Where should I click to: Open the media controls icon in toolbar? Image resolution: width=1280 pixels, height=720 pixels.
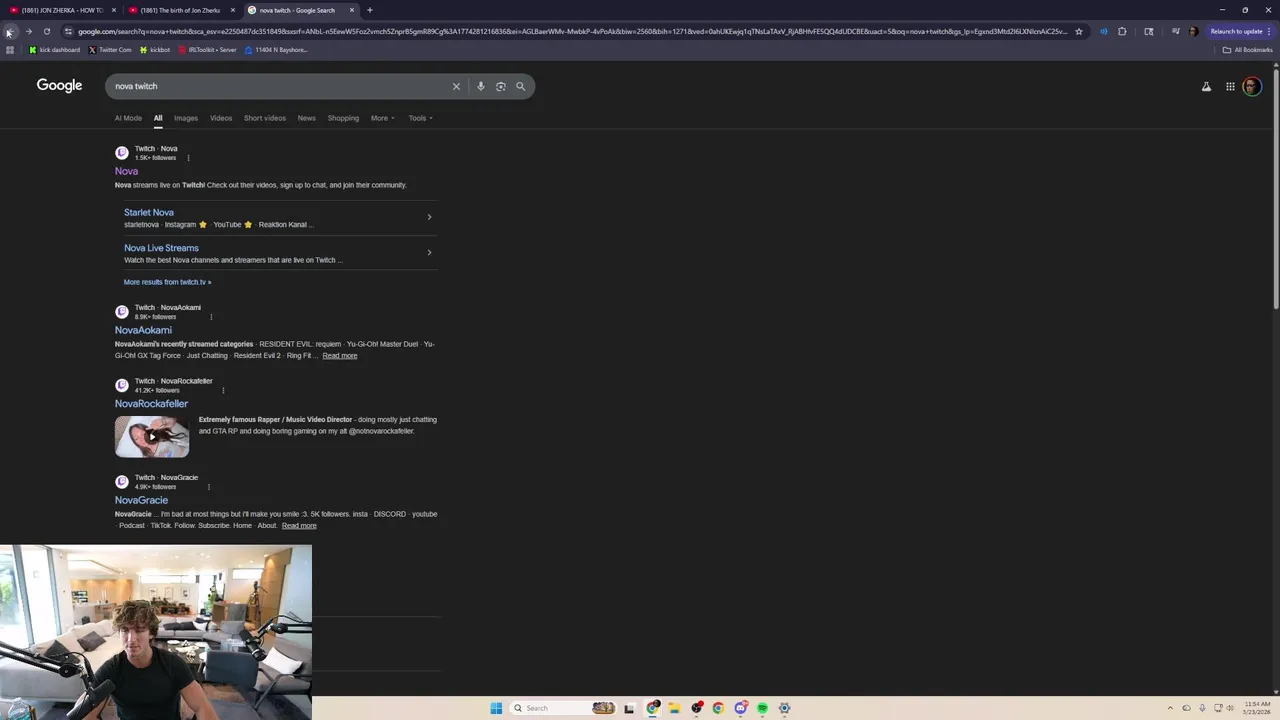click(x=1176, y=32)
